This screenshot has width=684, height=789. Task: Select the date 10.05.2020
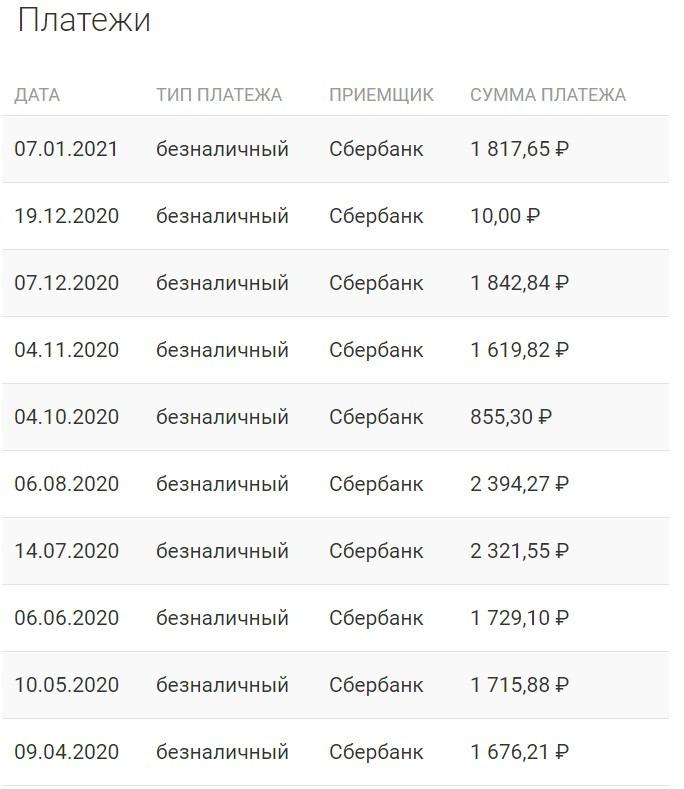(x=66, y=684)
